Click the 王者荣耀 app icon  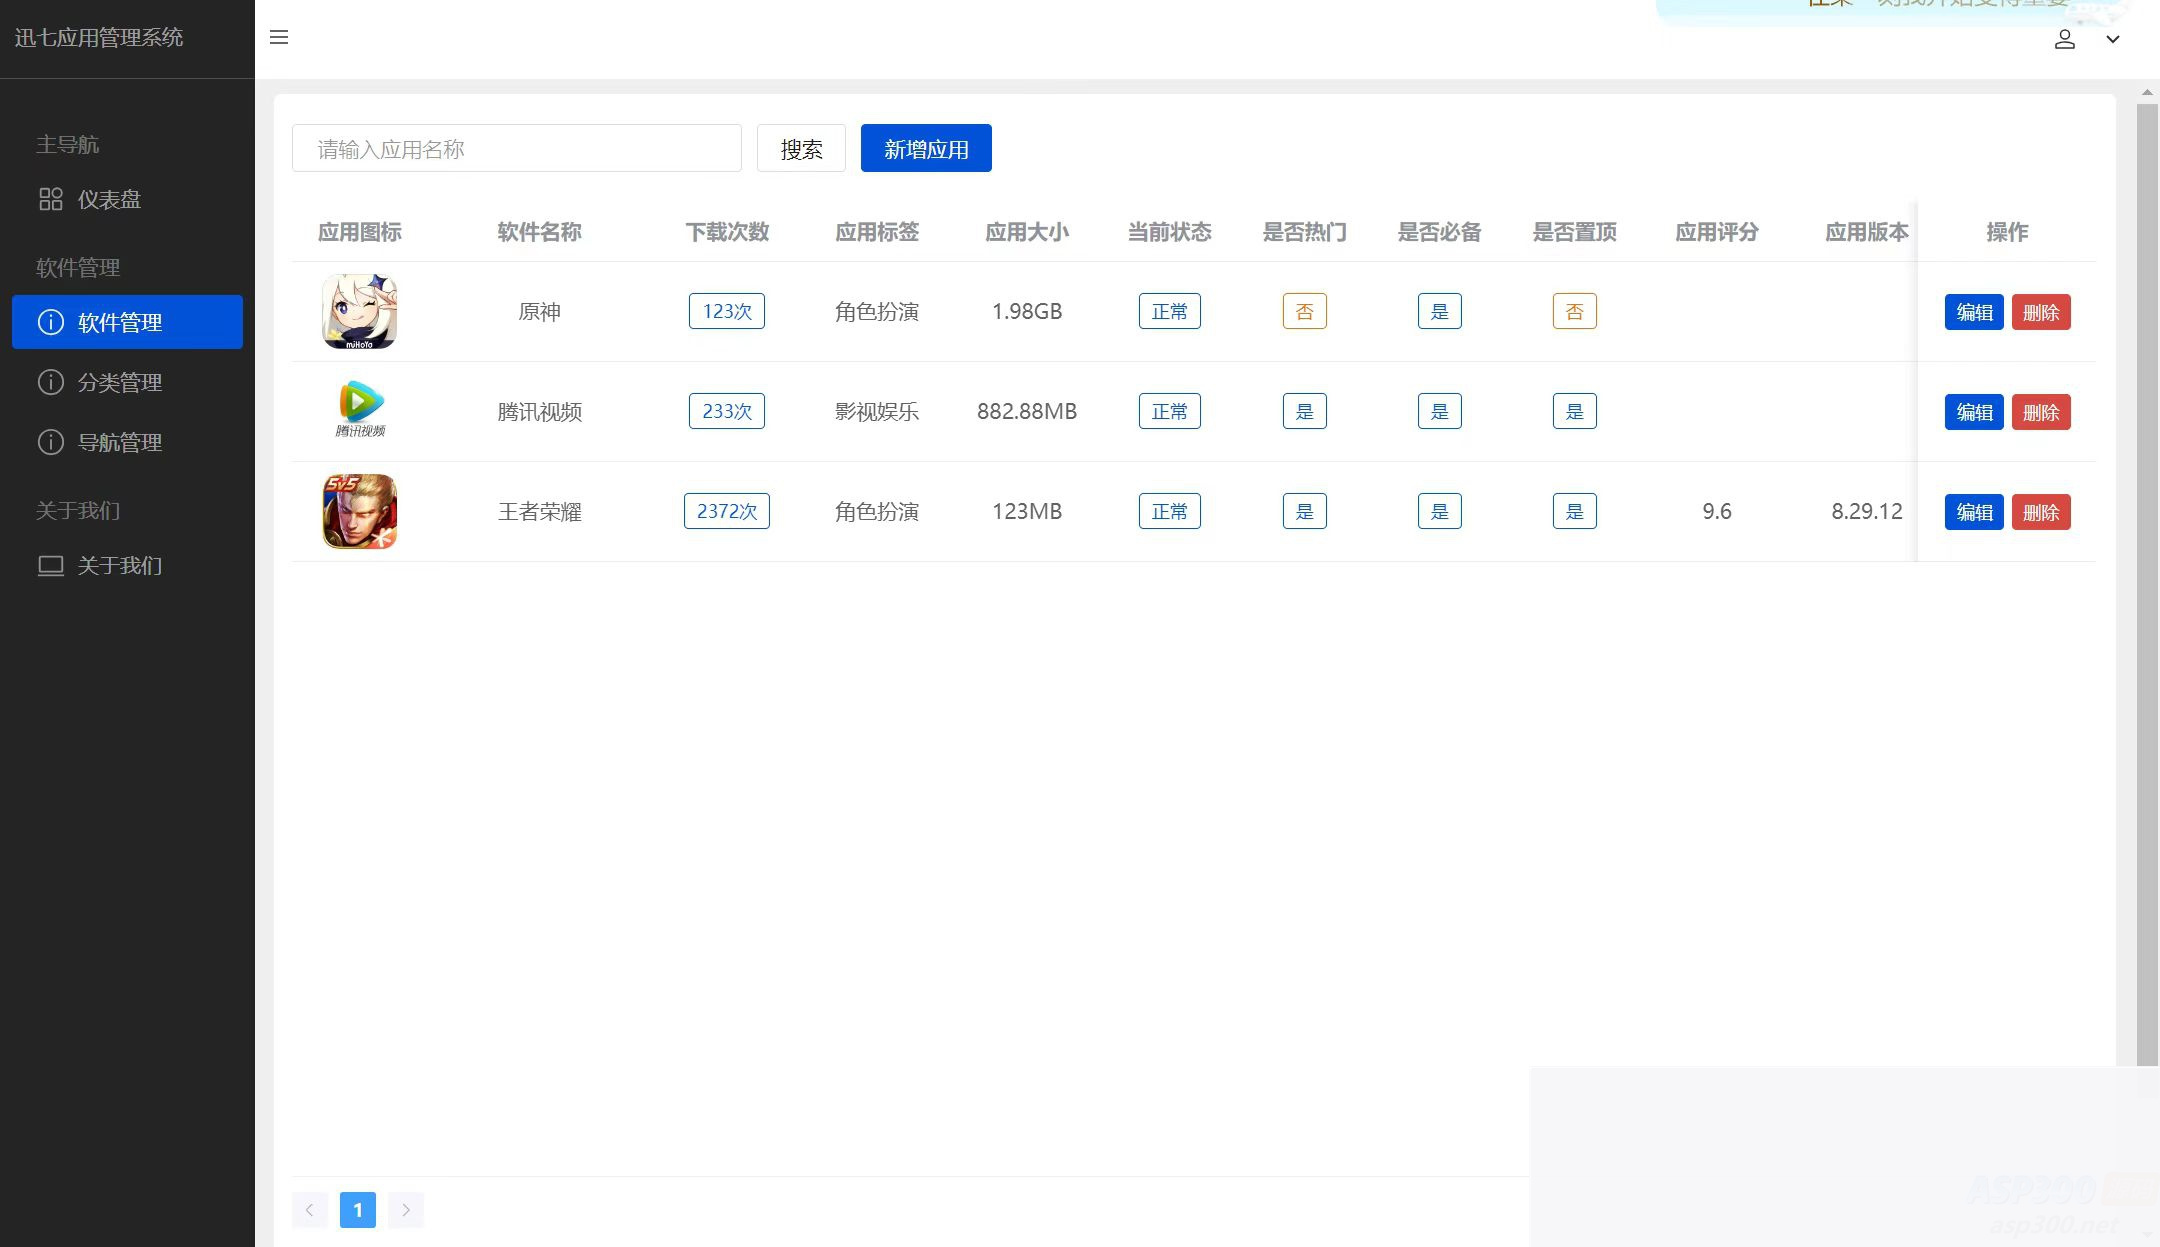click(358, 511)
